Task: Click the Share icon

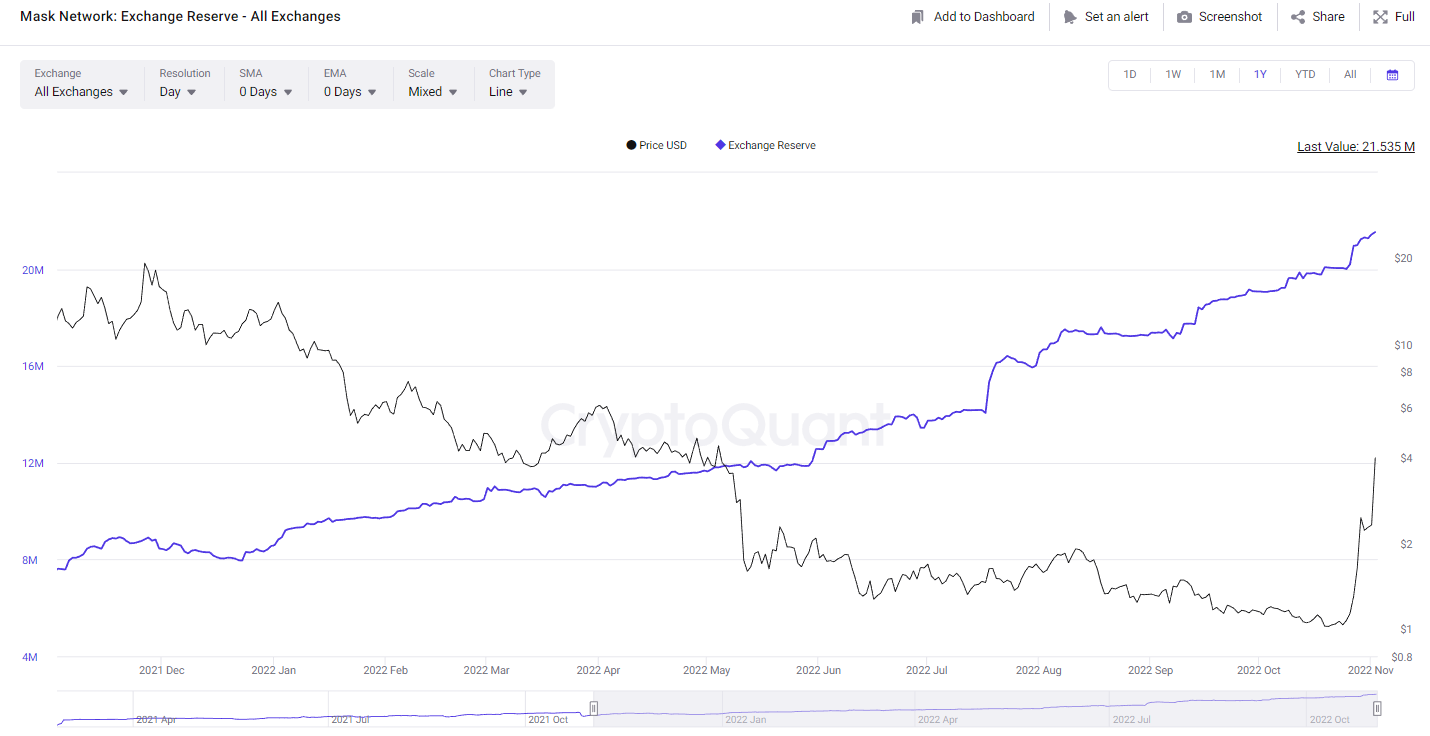Action: [1298, 17]
